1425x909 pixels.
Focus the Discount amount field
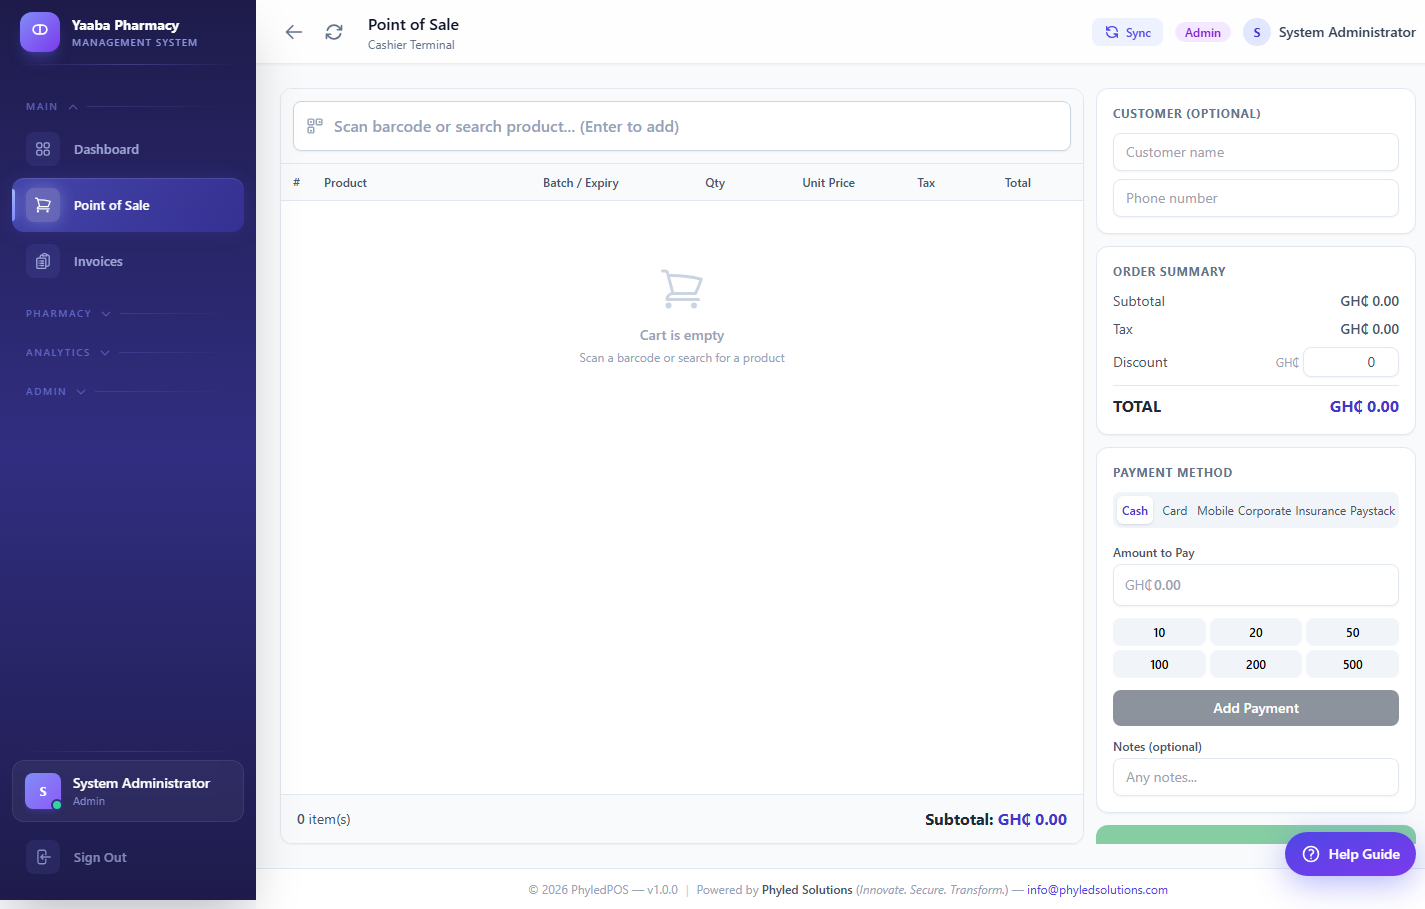1351,362
